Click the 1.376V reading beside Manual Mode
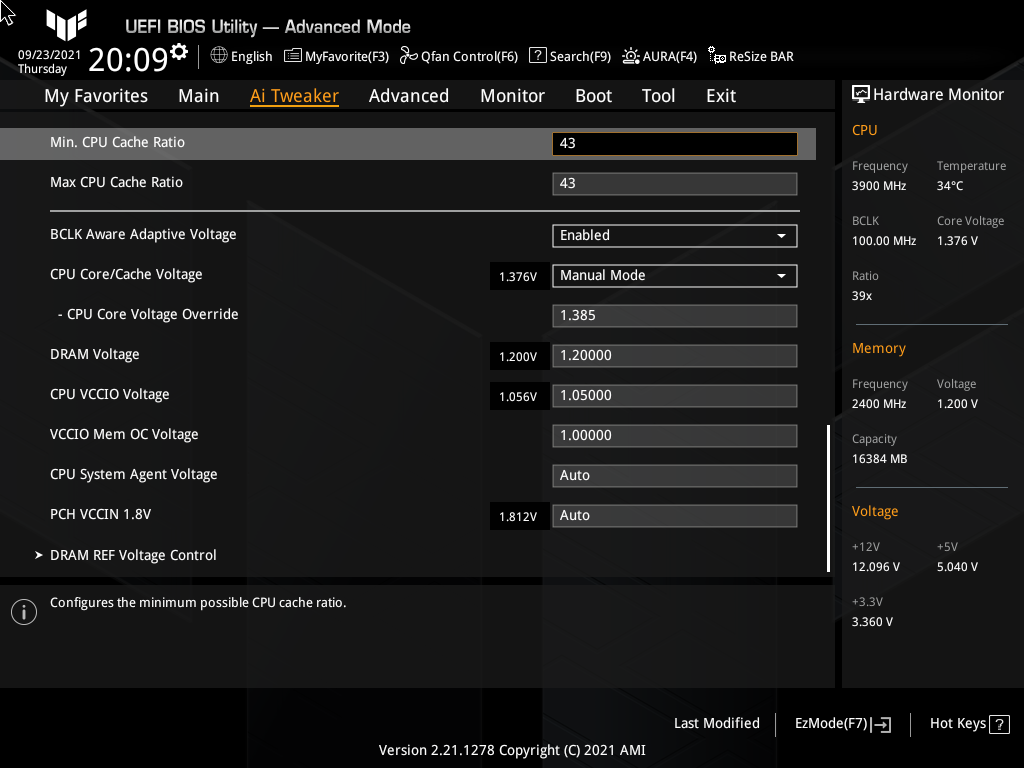This screenshot has width=1024, height=768. point(518,277)
